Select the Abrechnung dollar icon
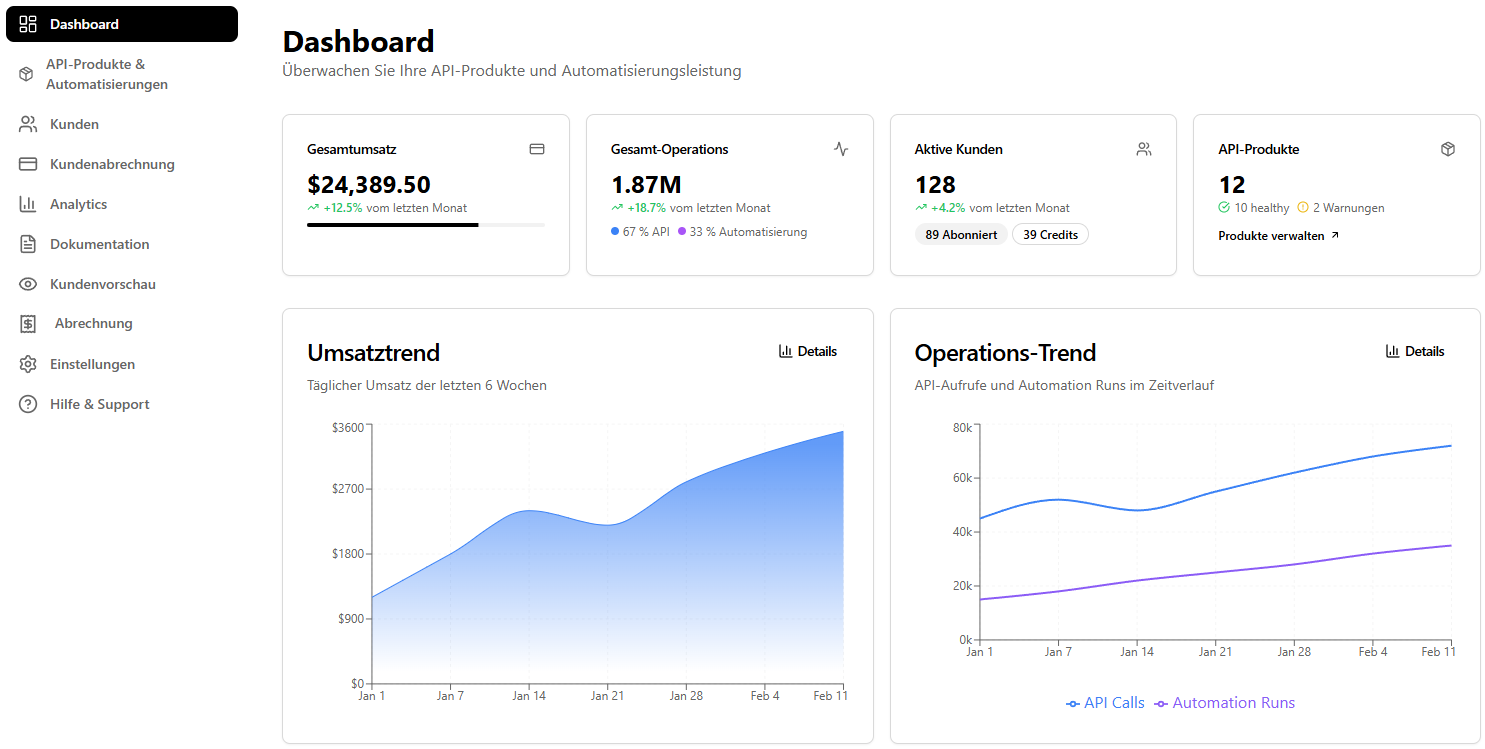Screen dimensions: 1485x749 [x=28, y=323]
